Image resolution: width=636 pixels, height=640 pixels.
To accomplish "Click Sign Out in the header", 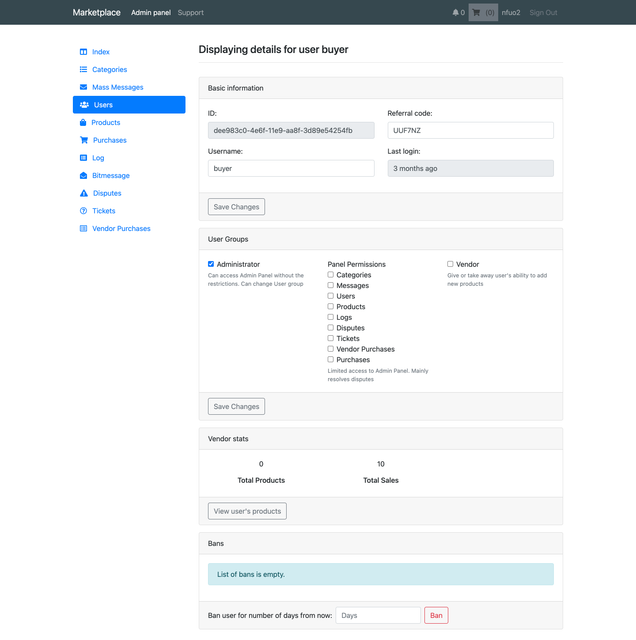I will pos(543,13).
